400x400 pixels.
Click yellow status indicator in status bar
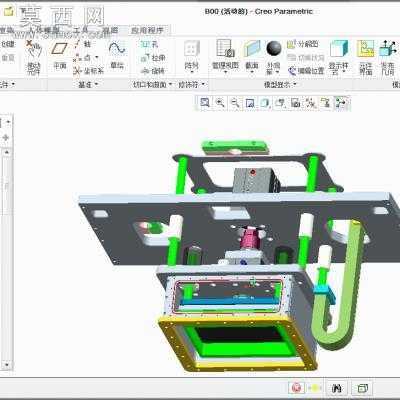315,388
